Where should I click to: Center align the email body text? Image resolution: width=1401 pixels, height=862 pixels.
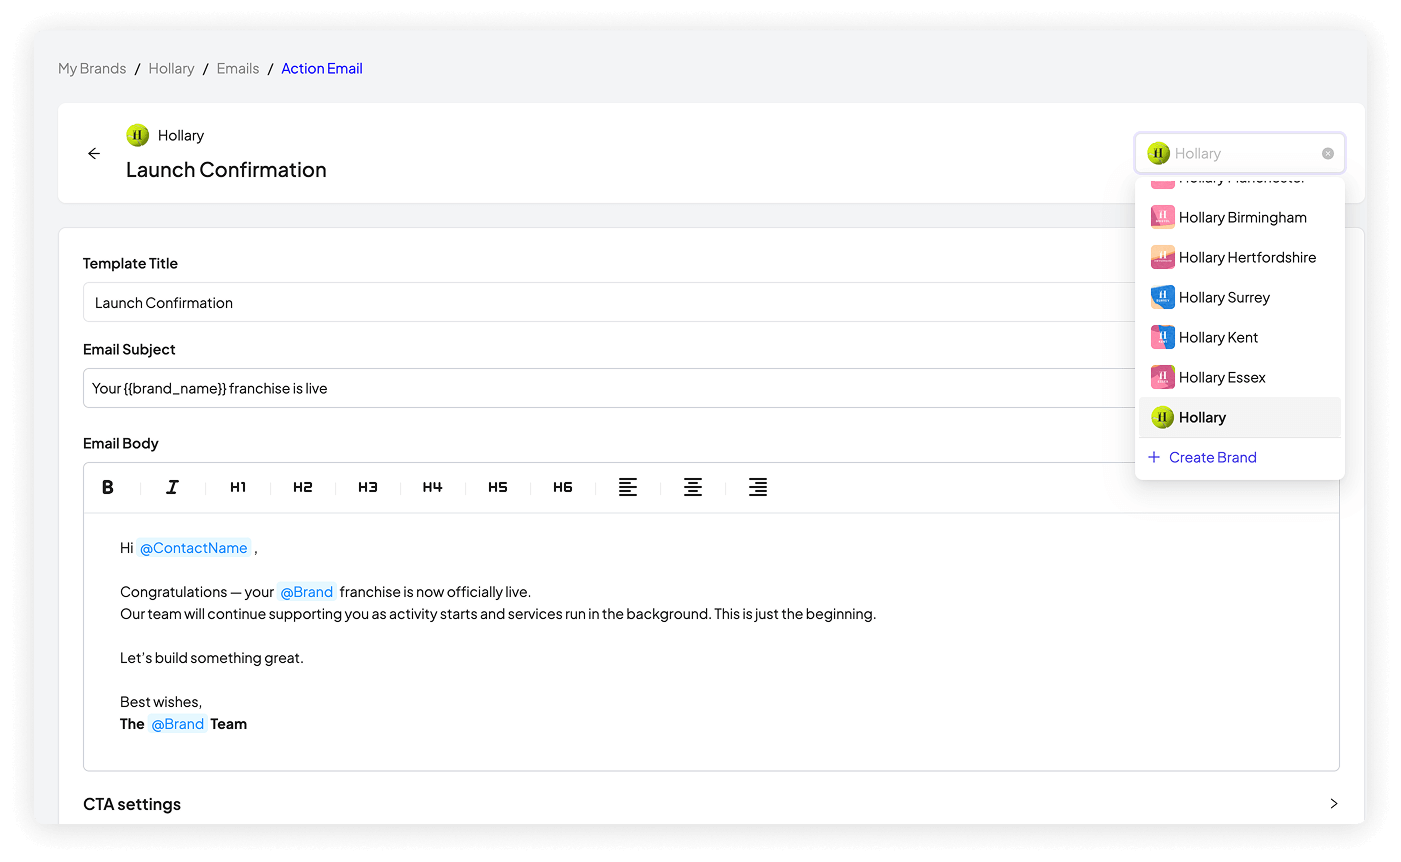point(693,487)
